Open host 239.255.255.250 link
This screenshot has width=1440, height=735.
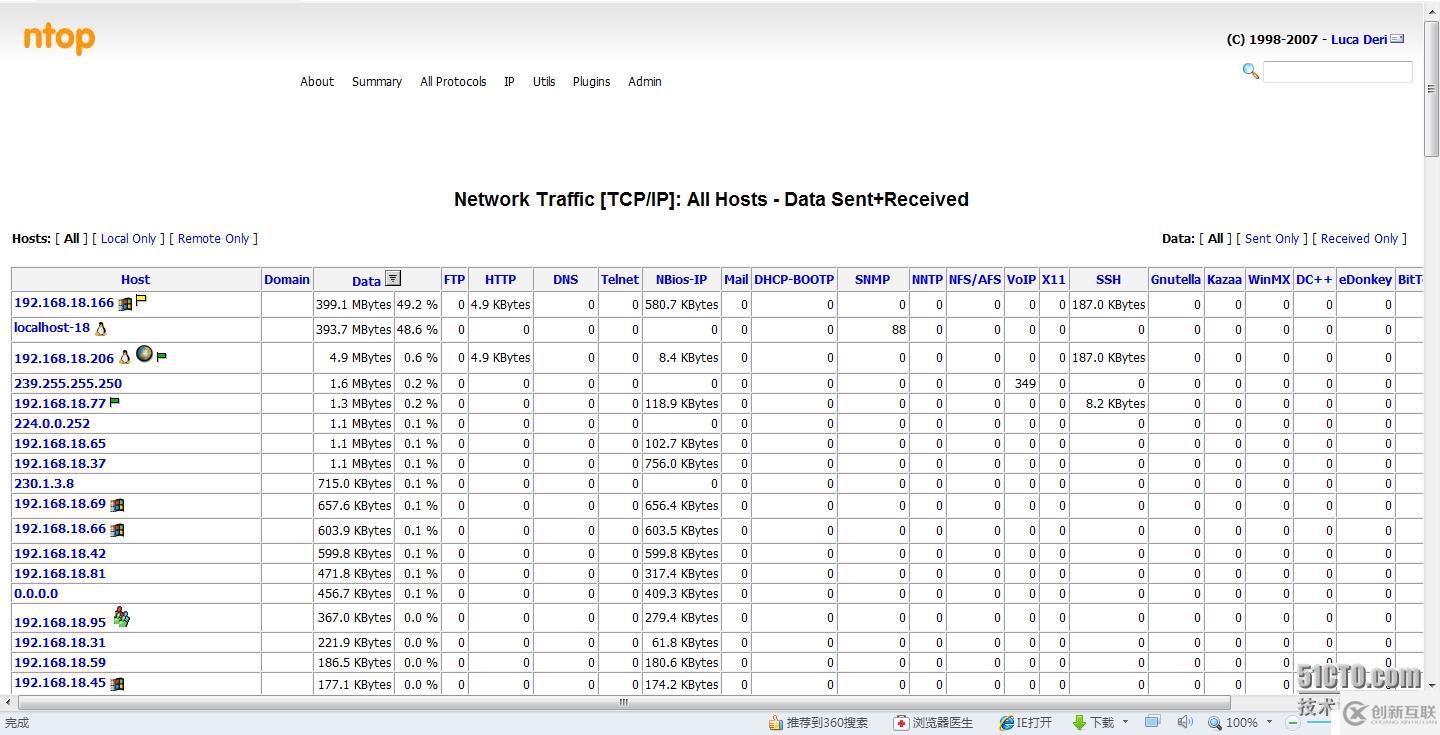(x=68, y=384)
